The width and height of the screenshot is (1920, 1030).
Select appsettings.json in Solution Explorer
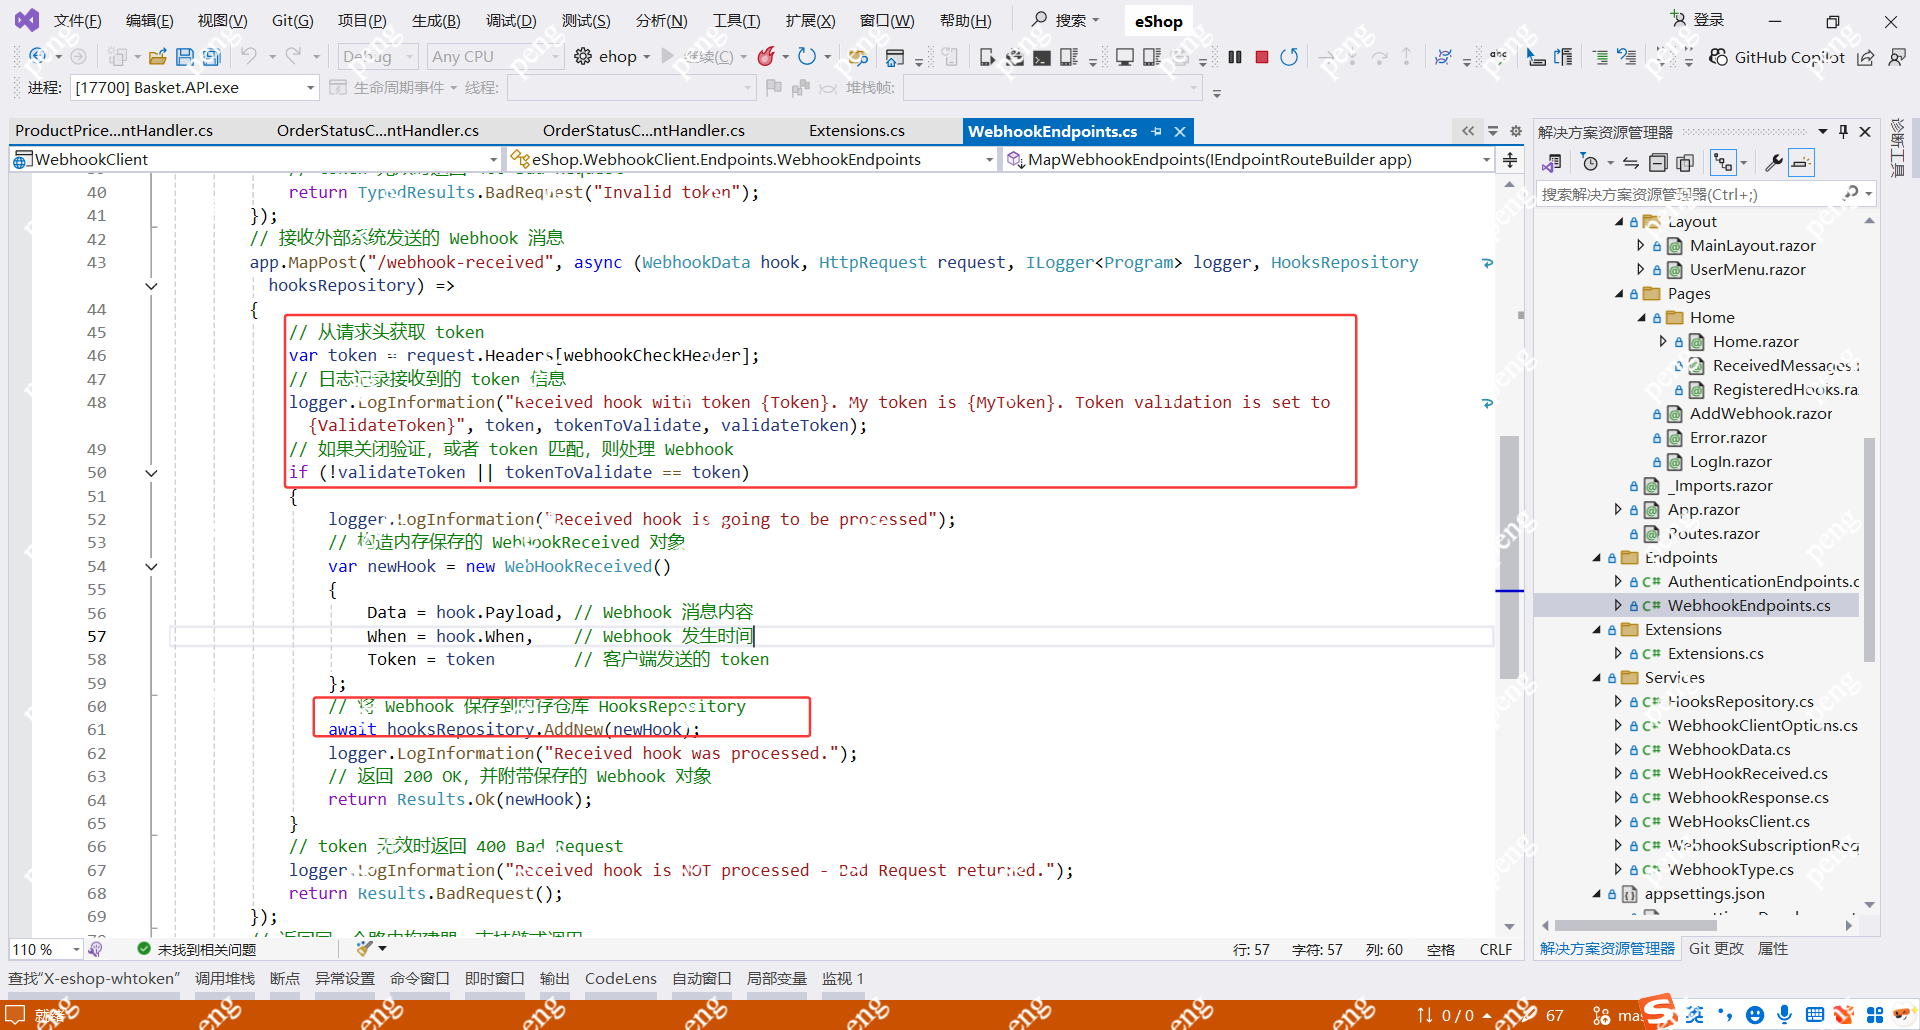tap(1704, 893)
